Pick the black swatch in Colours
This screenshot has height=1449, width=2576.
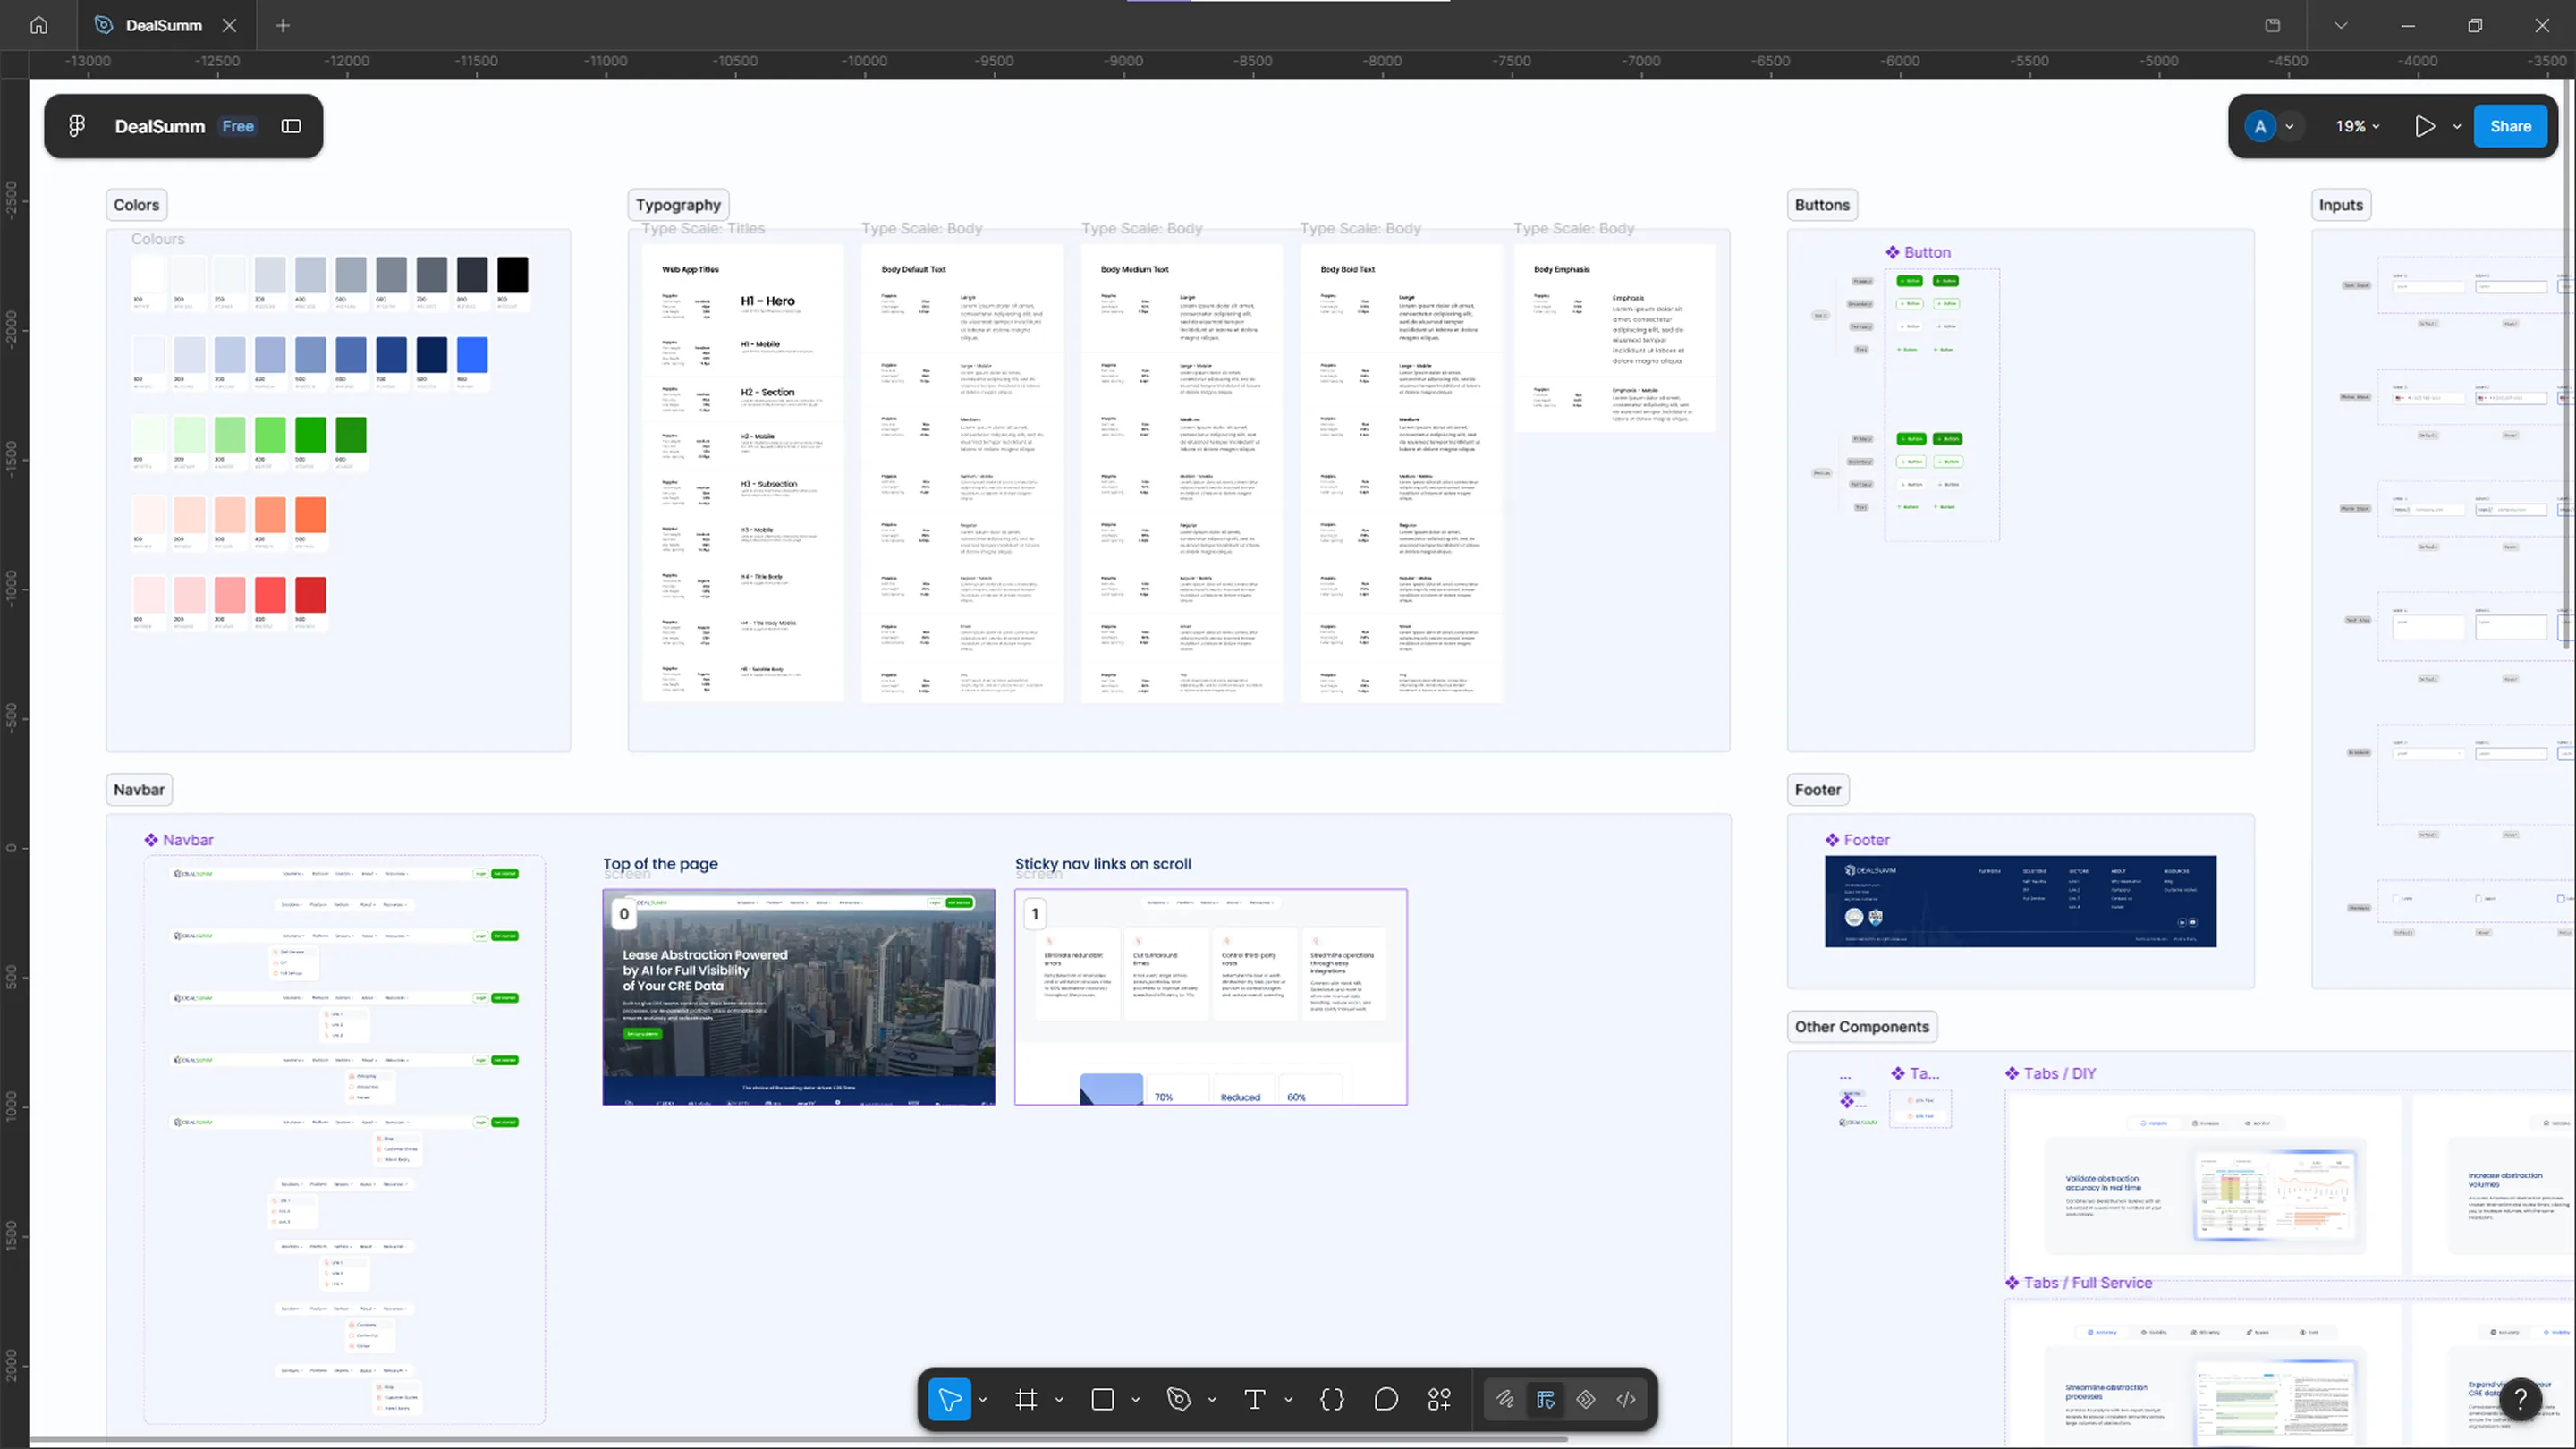pyautogui.click(x=513, y=275)
